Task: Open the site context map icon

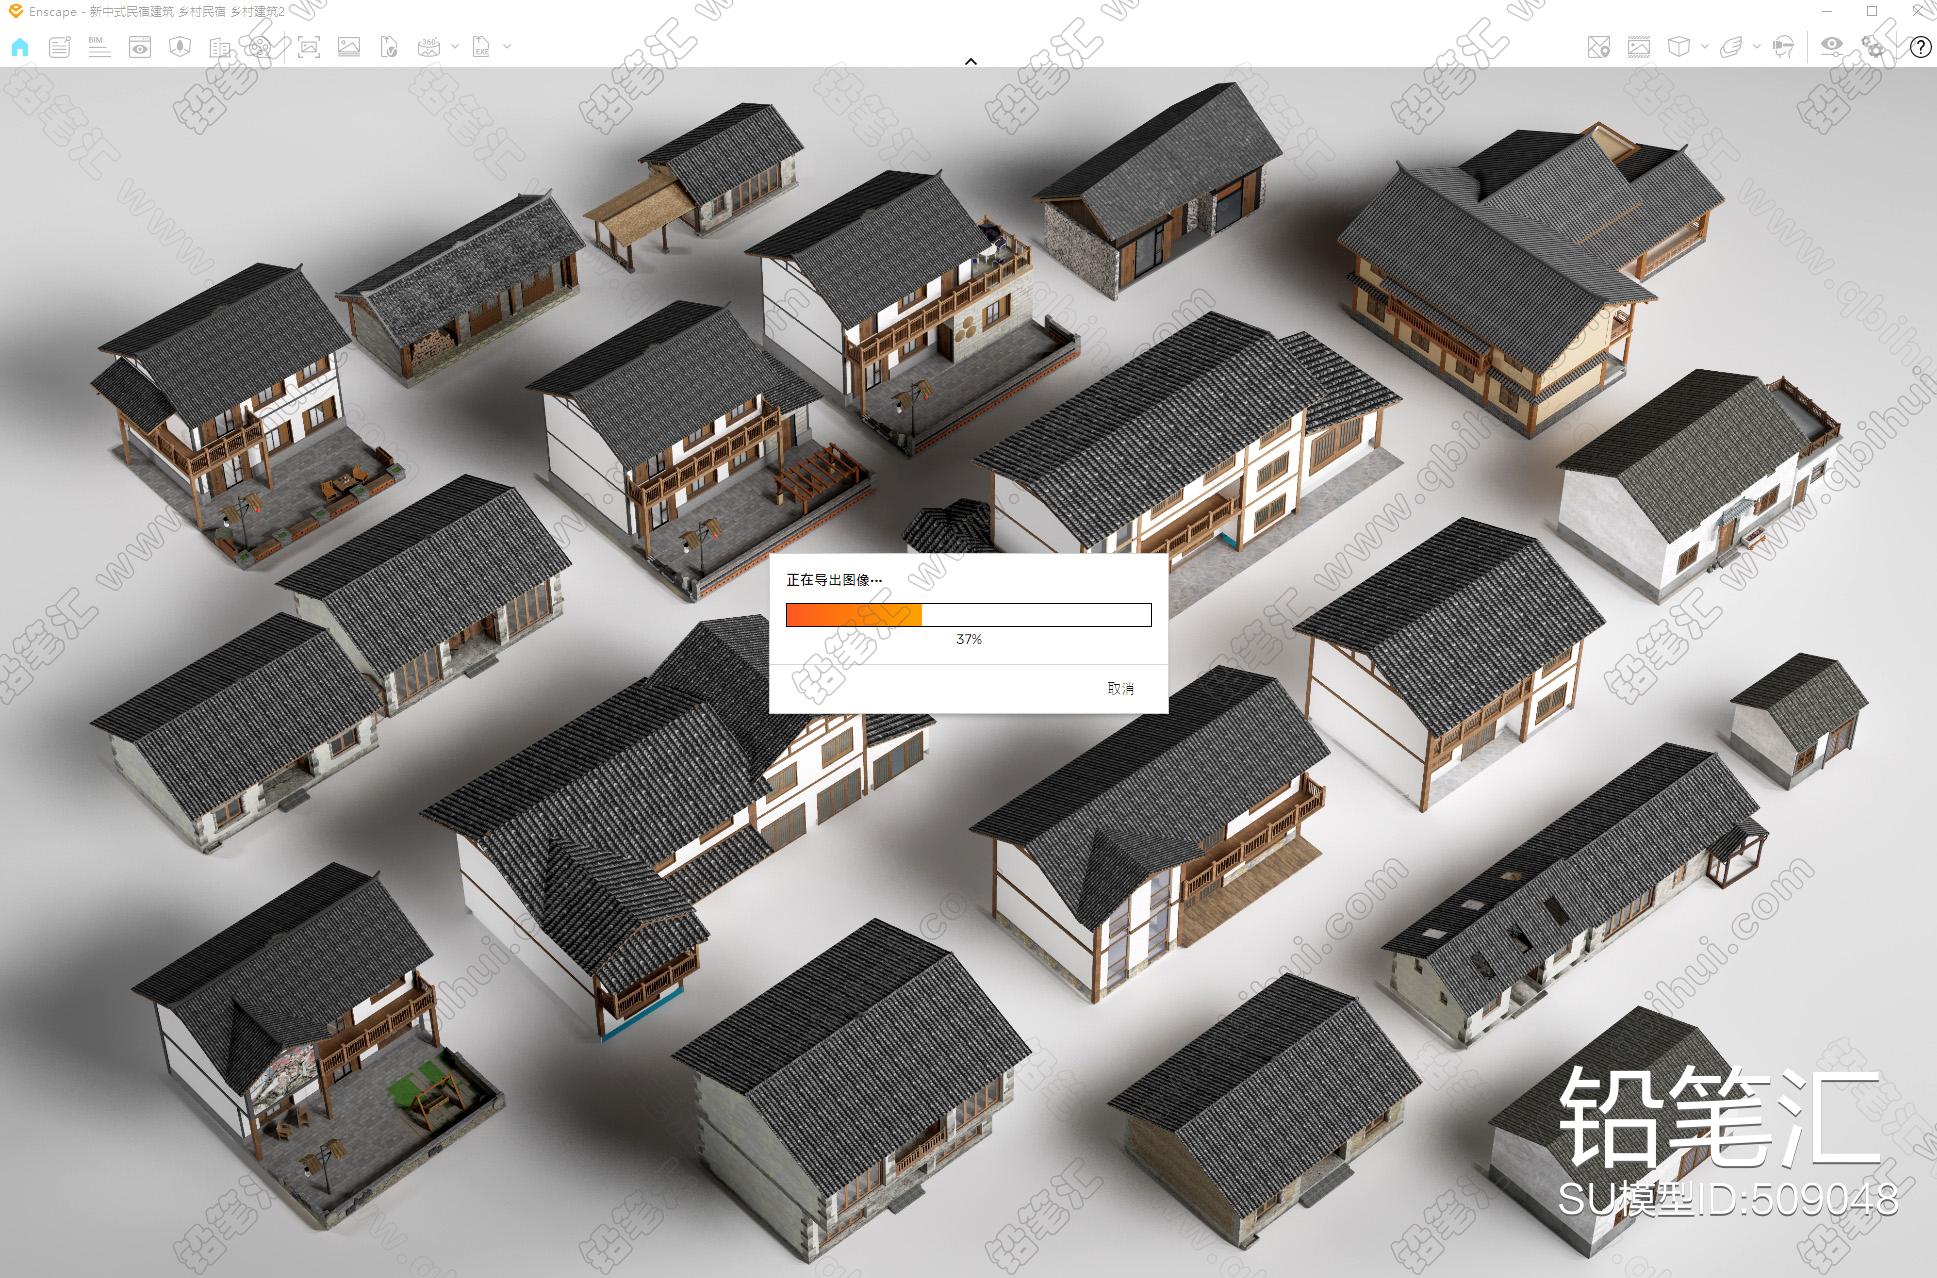Action: (180, 47)
